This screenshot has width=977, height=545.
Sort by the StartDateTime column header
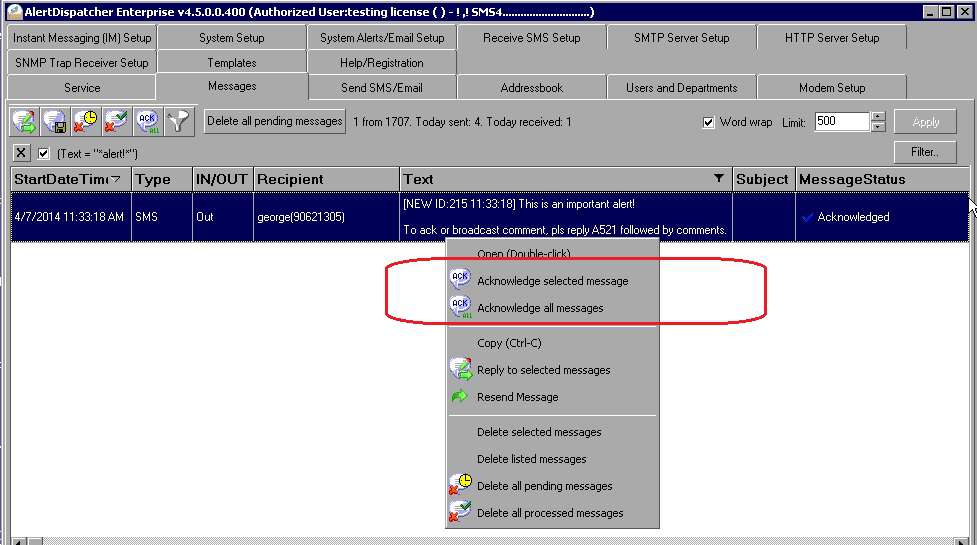pos(71,179)
